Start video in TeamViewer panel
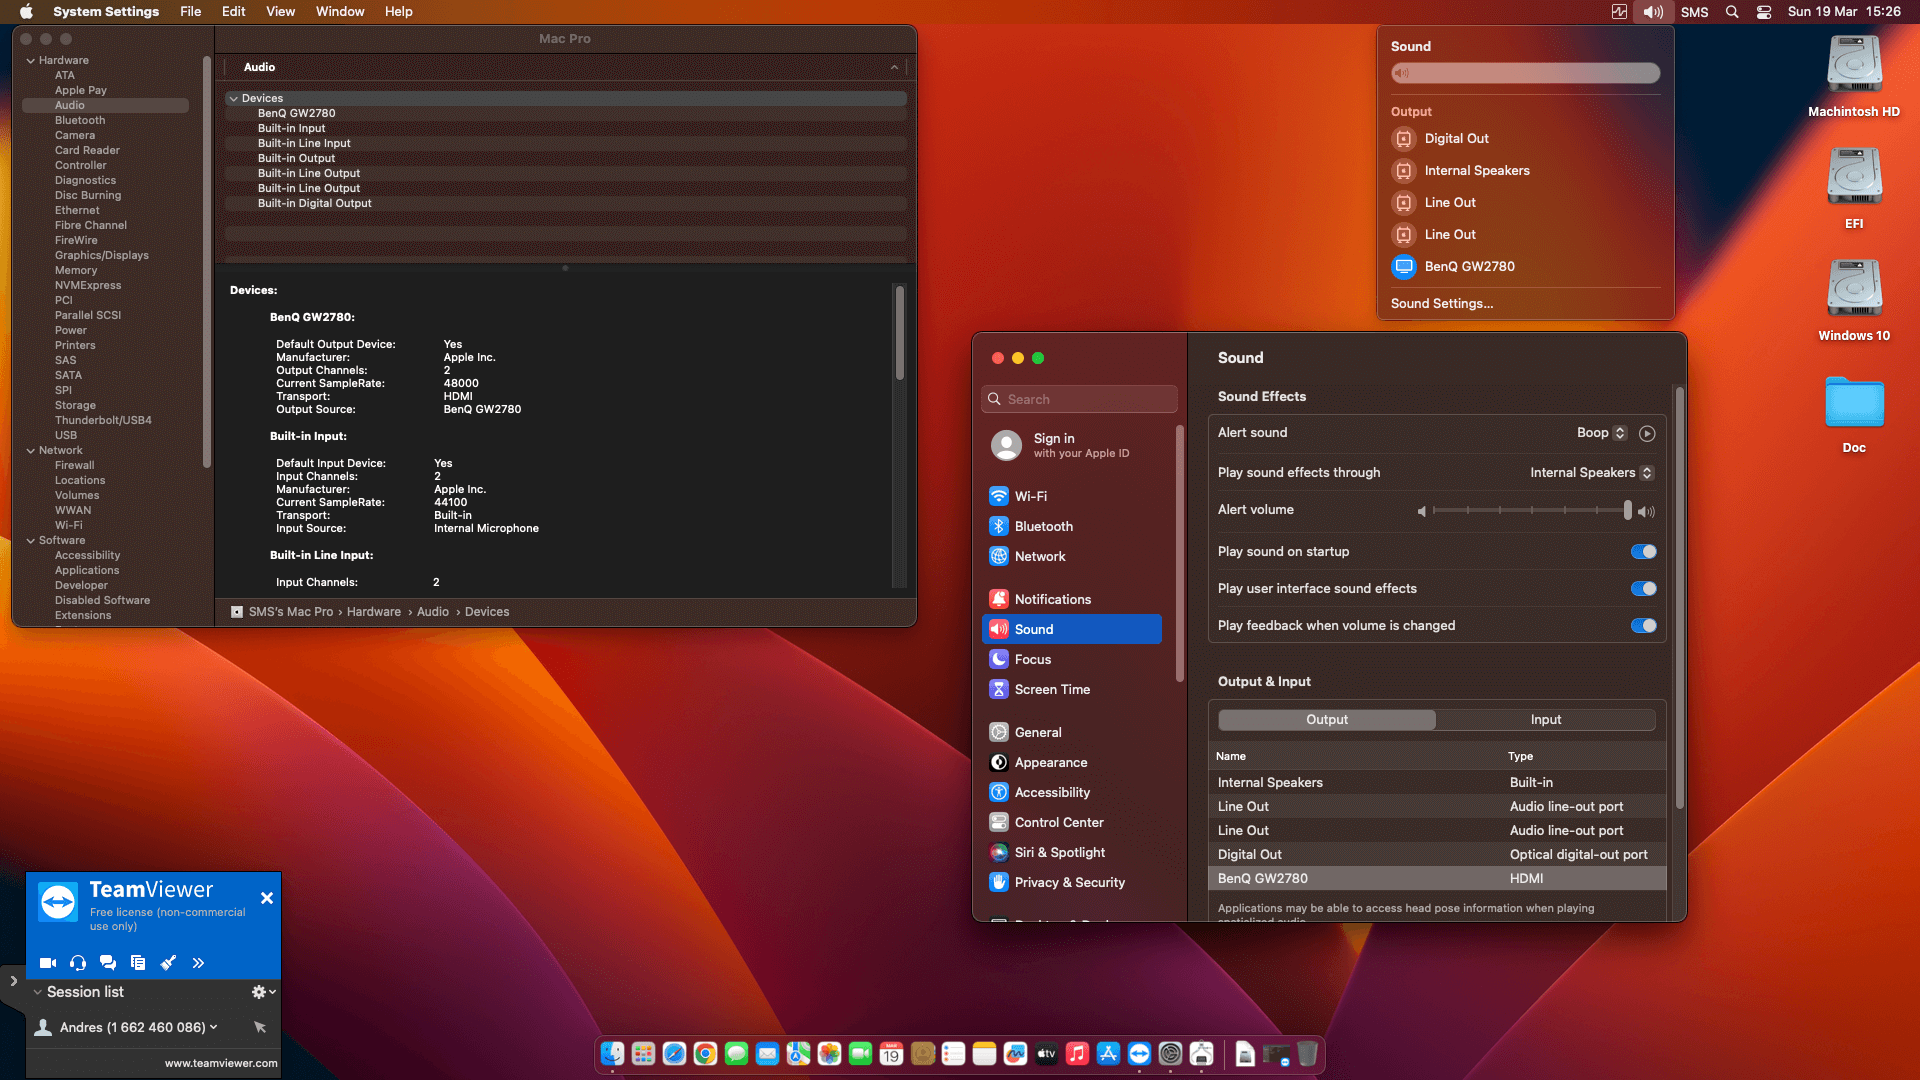Viewport: 1920px width, 1080px height. (x=47, y=963)
